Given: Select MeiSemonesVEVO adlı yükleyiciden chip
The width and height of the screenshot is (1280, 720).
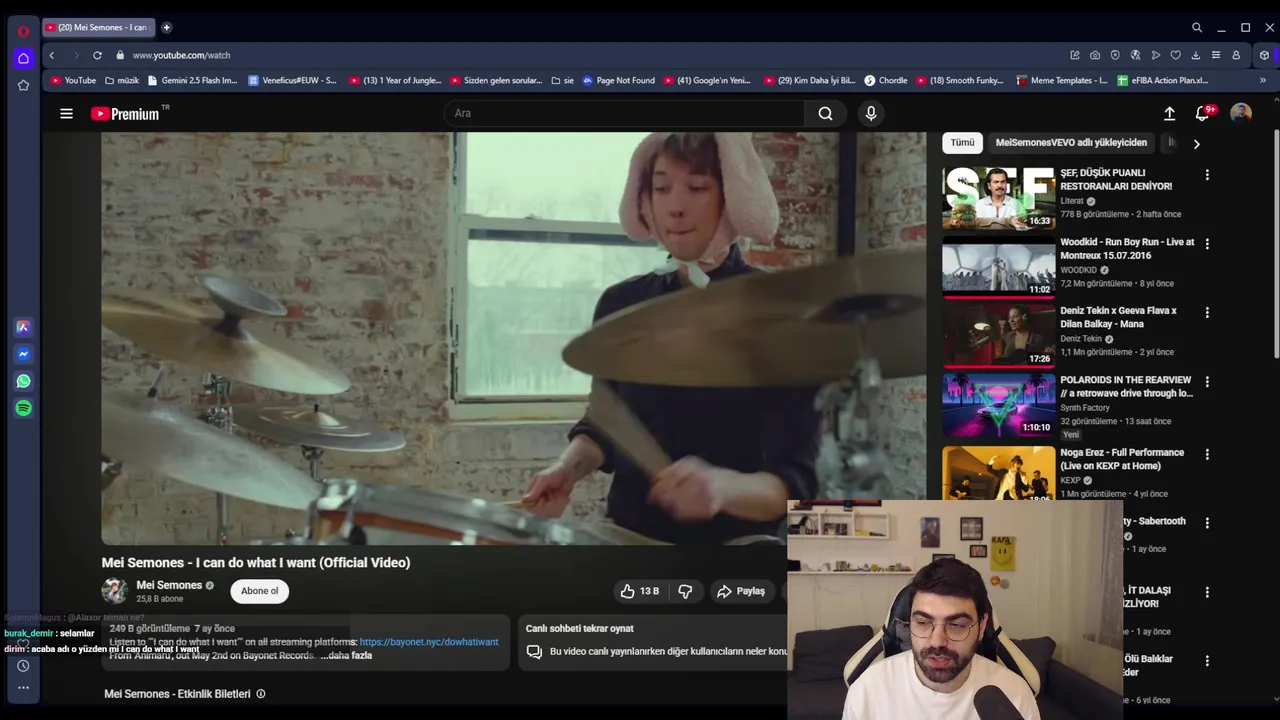Looking at the screenshot, I should [1071, 143].
